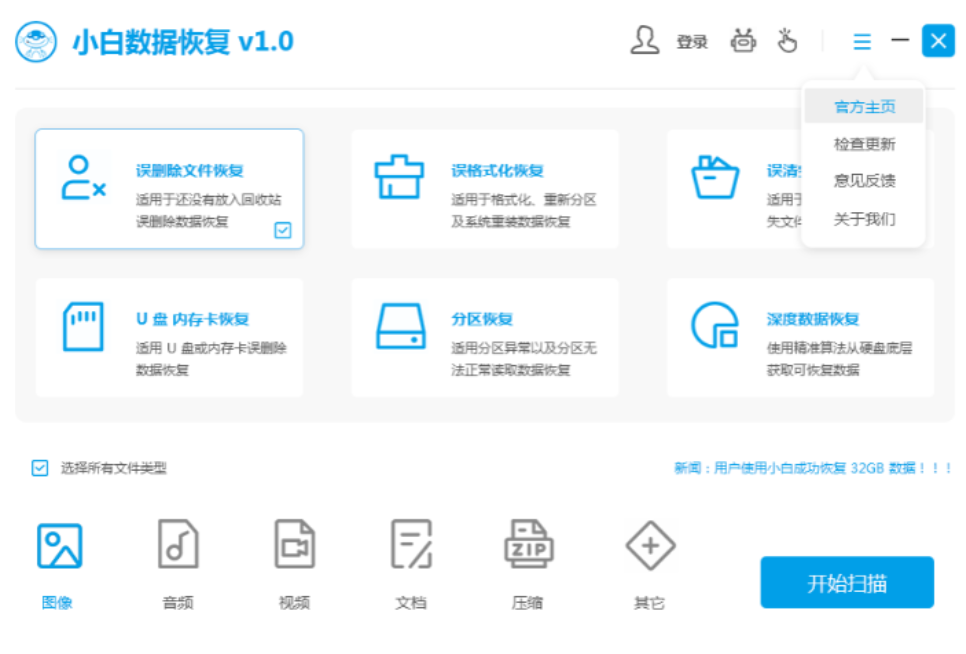Open the hamburger menu dropdown

click(860, 41)
